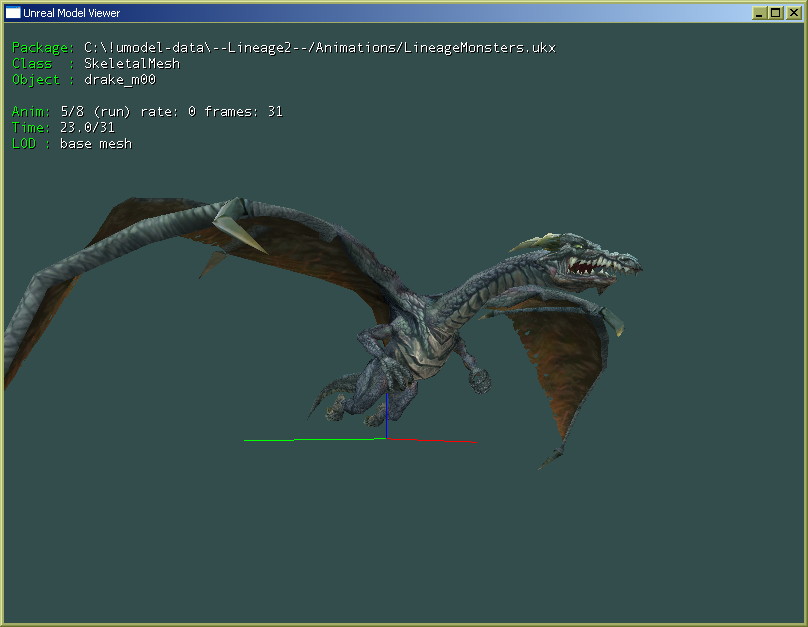Screen dimensions: 808x627
Task: Close the Unreal Model Viewer window
Action: (794, 13)
